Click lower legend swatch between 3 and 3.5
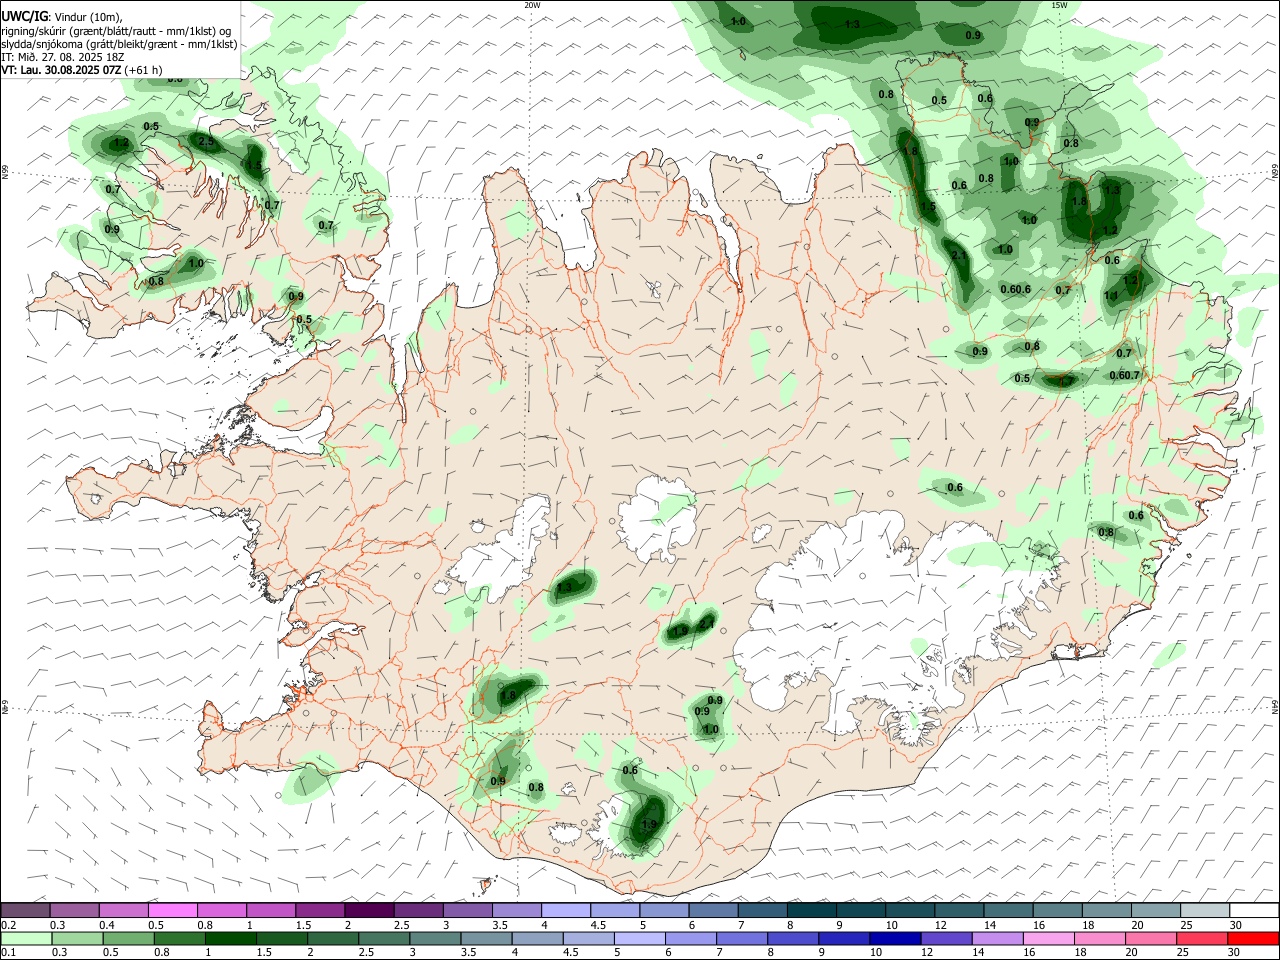 coord(435,939)
